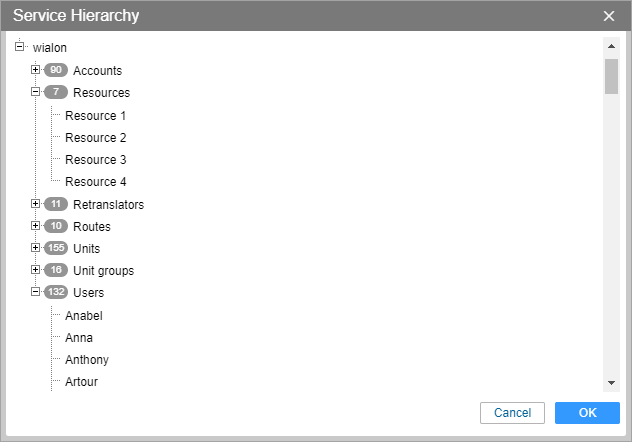Click the scrollbar down arrow

[x=611, y=383]
